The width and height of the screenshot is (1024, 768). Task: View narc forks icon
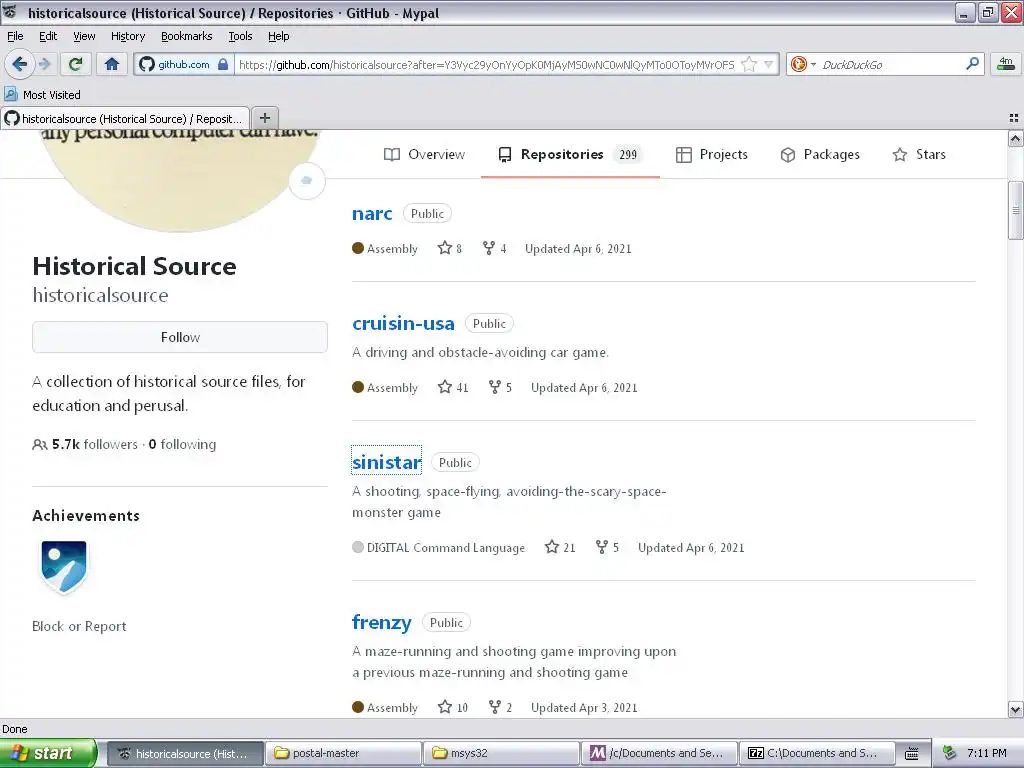[x=488, y=248]
